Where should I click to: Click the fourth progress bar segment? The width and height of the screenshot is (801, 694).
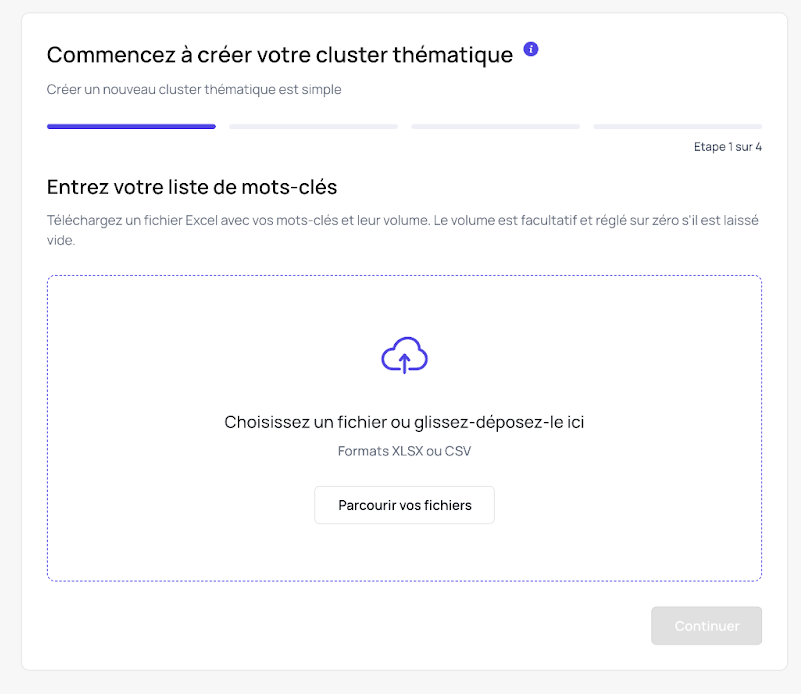(677, 126)
